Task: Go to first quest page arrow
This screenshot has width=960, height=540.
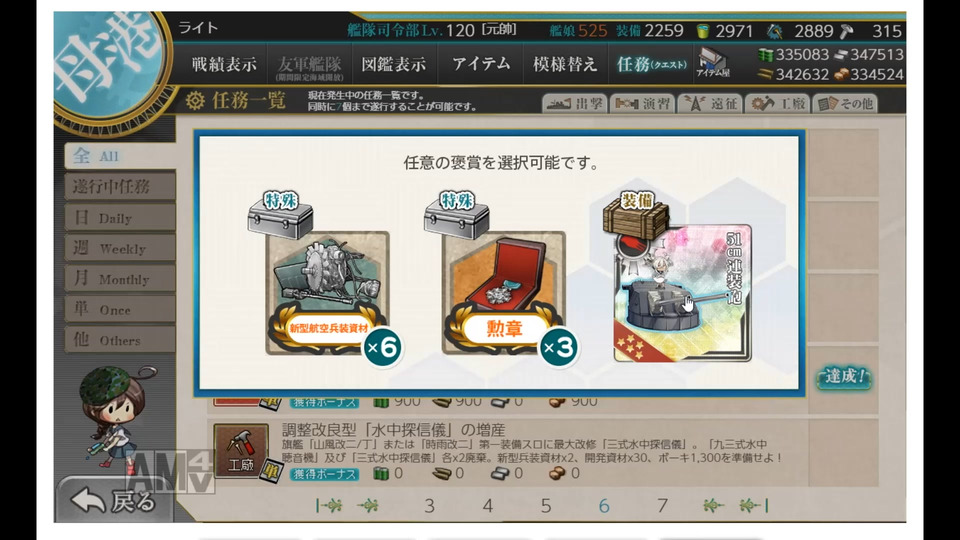Action: click(329, 505)
